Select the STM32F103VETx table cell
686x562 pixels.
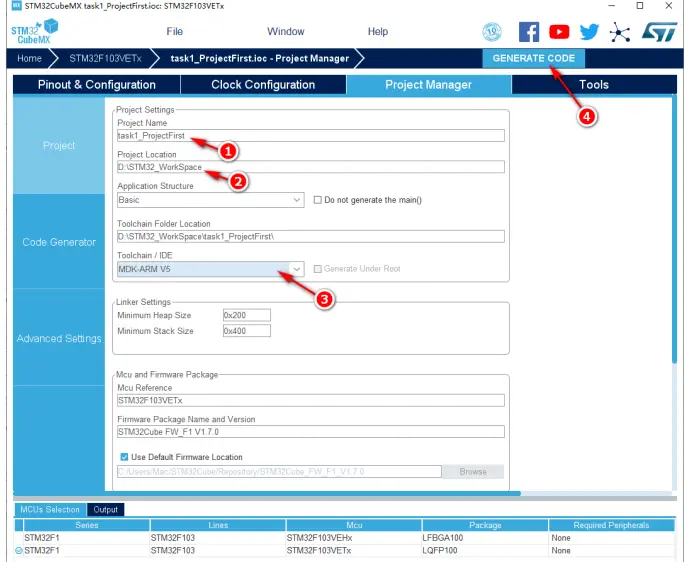click(354, 551)
